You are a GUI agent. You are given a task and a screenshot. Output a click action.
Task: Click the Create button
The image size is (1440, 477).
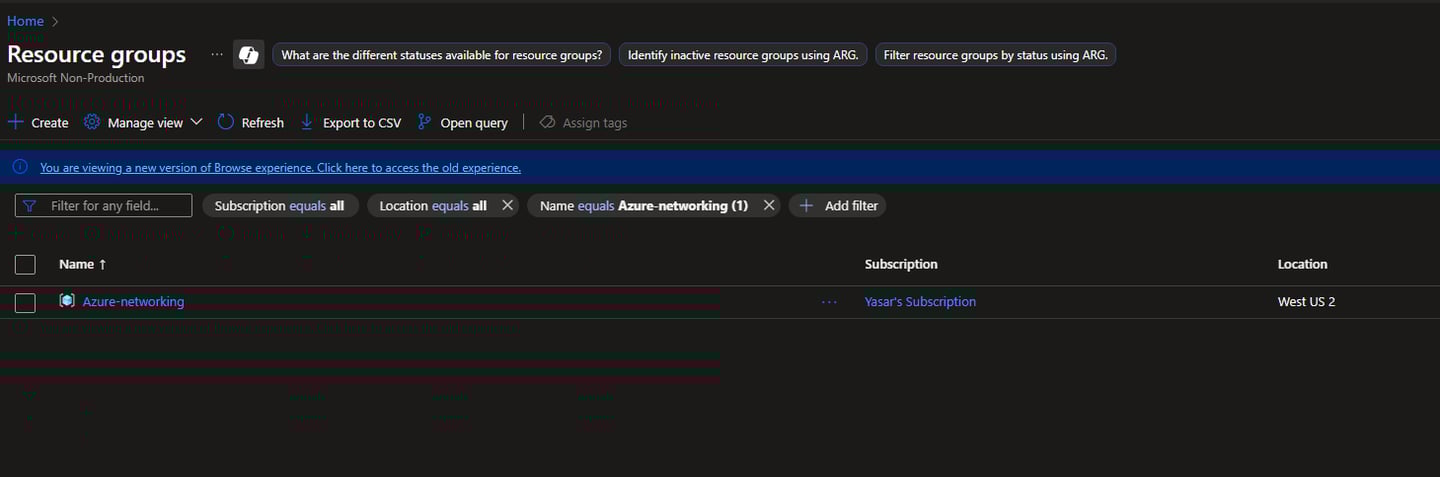click(38, 123)
